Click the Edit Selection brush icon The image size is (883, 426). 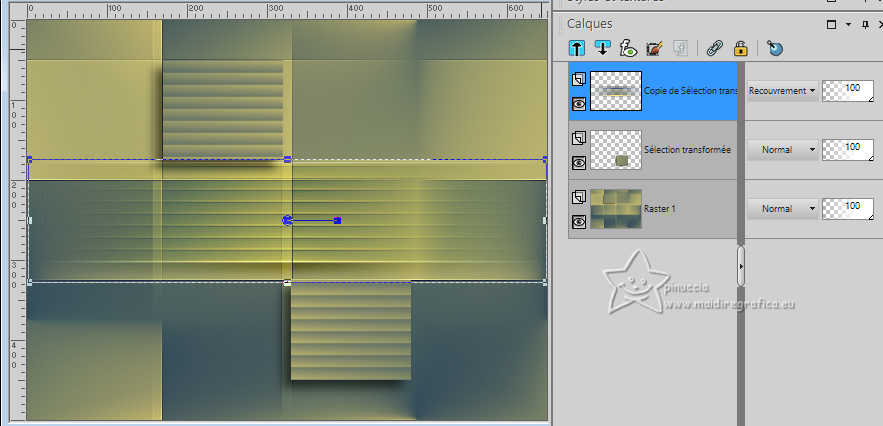coord(654,48)
